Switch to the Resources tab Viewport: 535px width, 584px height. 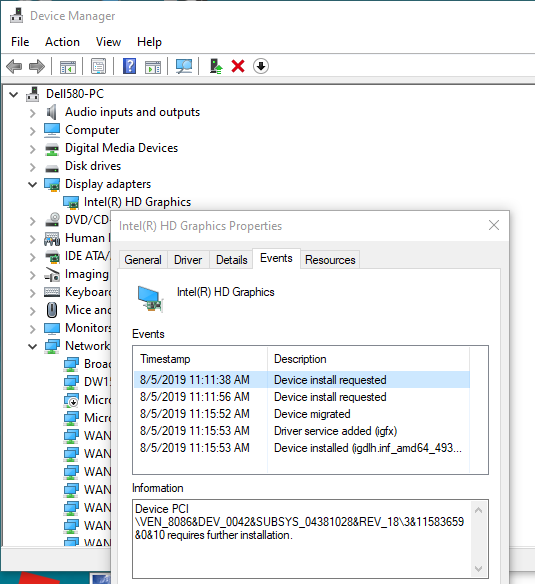[330, 260]
